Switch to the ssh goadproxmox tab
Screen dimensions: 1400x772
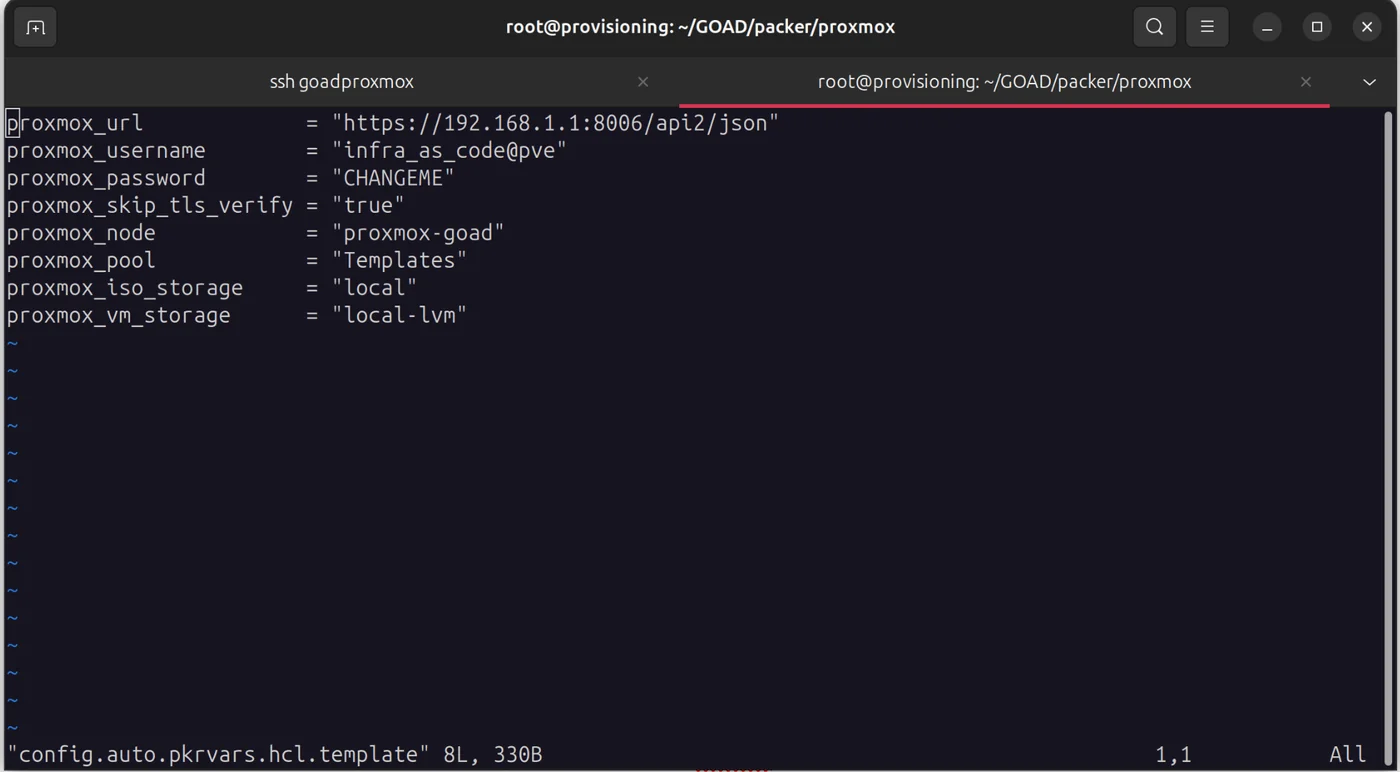click(341, 82)
